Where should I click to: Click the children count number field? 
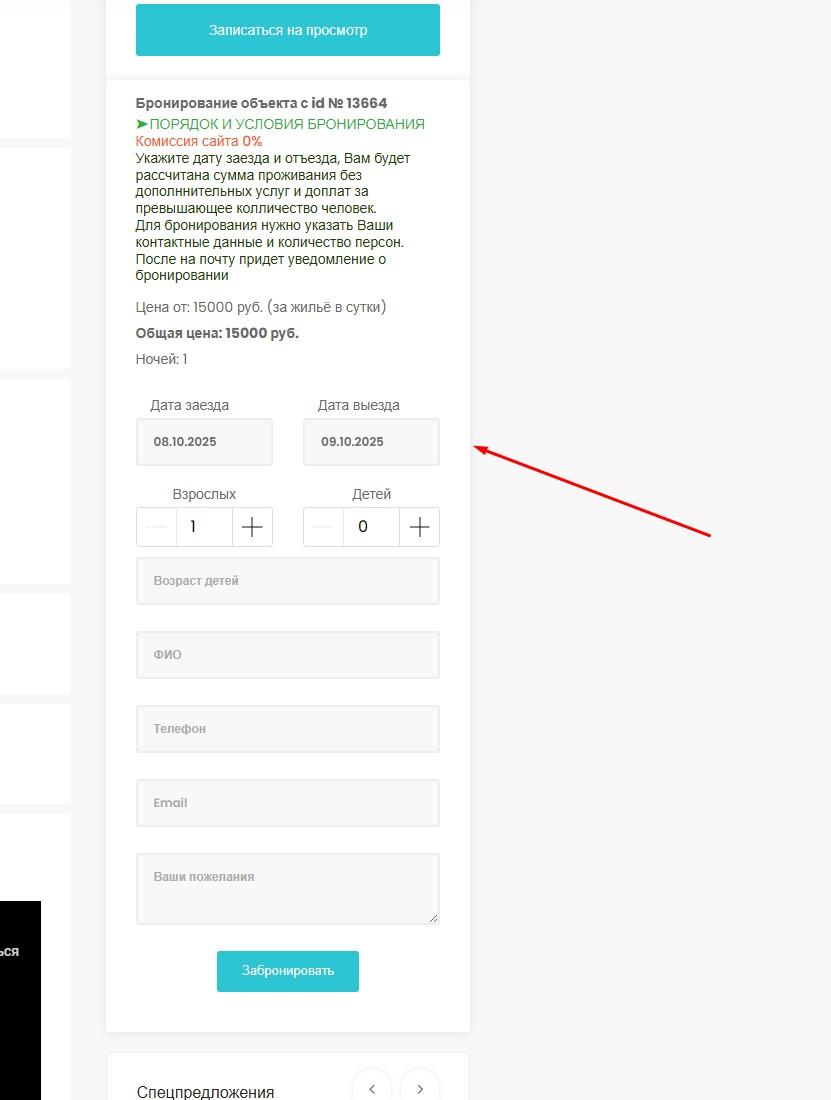(371, 527)
